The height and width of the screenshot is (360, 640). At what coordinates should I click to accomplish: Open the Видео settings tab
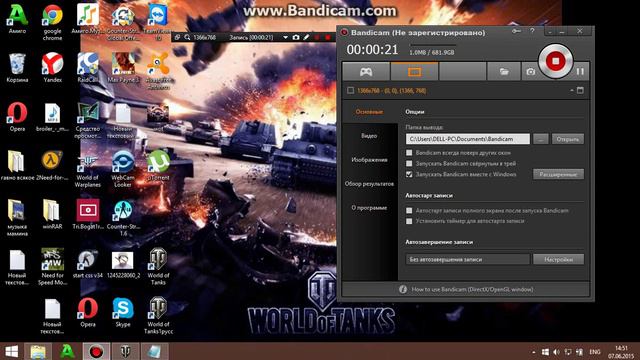[369, 136]
